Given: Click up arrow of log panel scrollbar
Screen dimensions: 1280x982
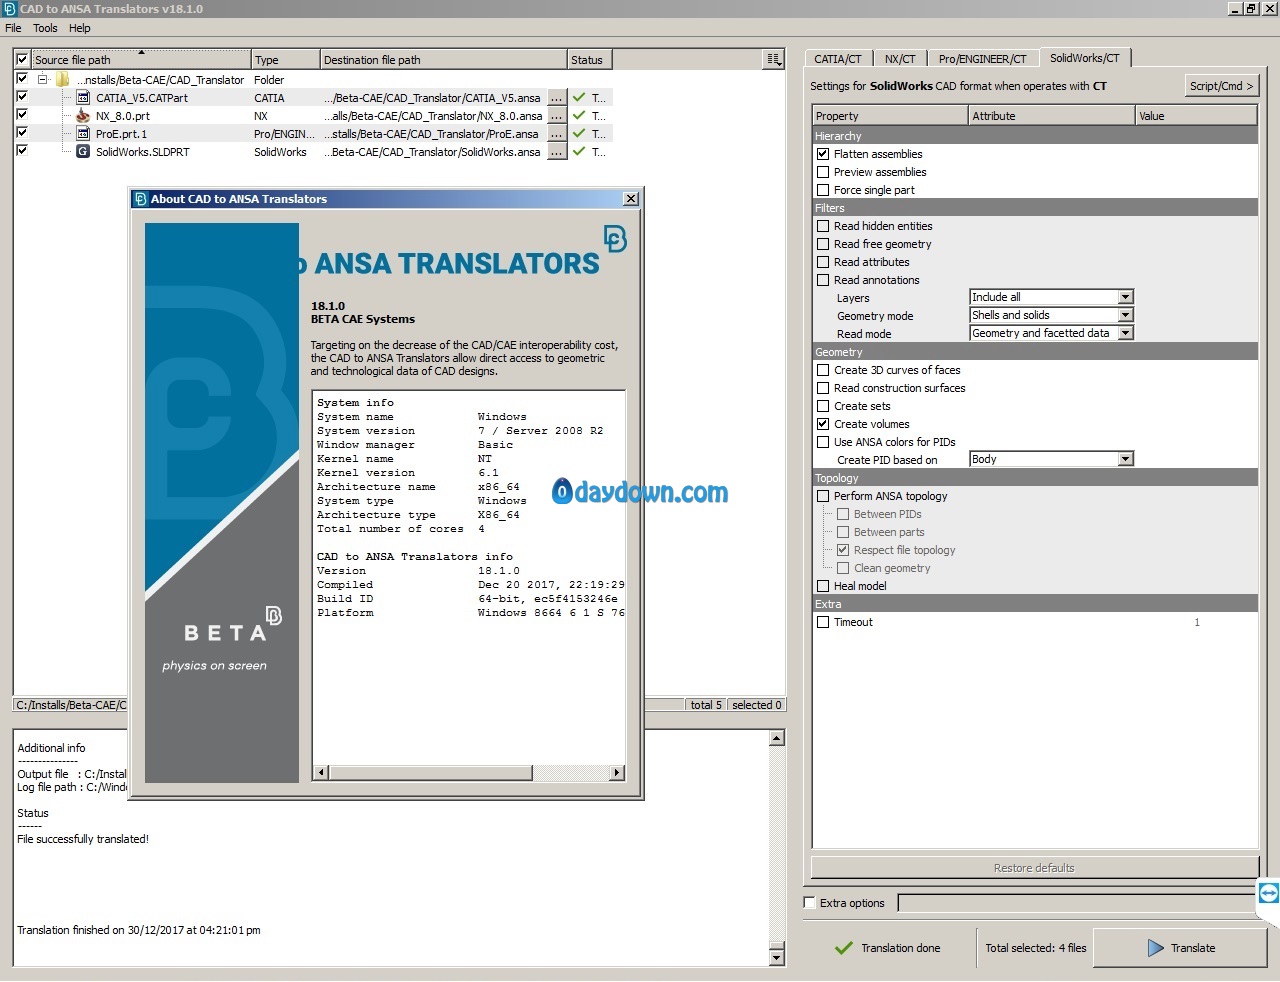Looking at the screenshot, I should [777, 738].
